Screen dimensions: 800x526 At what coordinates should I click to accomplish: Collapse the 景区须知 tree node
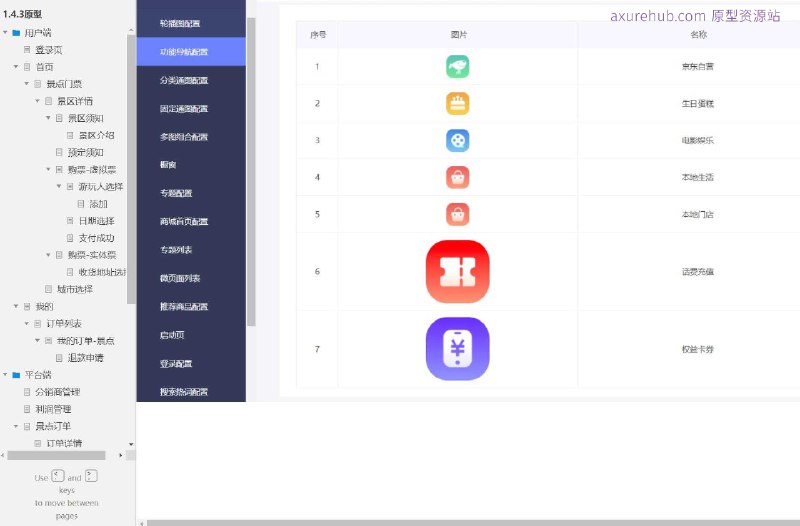pyautogui.click(x=48, y=118)
